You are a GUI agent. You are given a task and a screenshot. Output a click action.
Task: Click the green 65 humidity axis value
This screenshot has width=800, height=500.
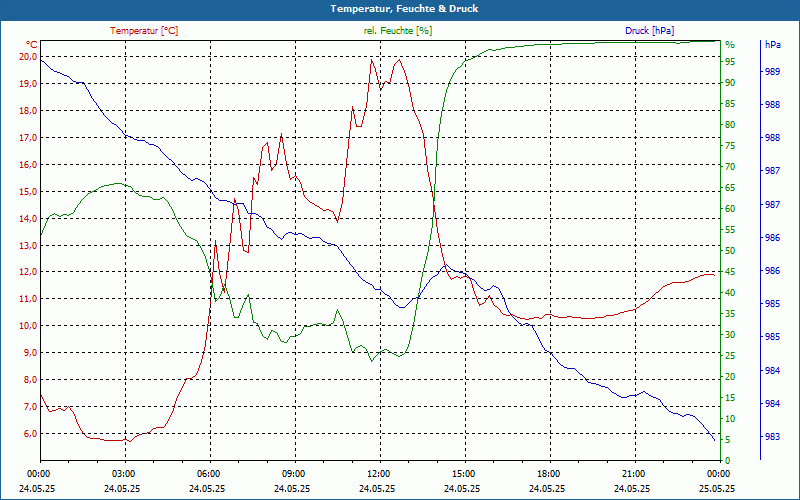[730, 188]
